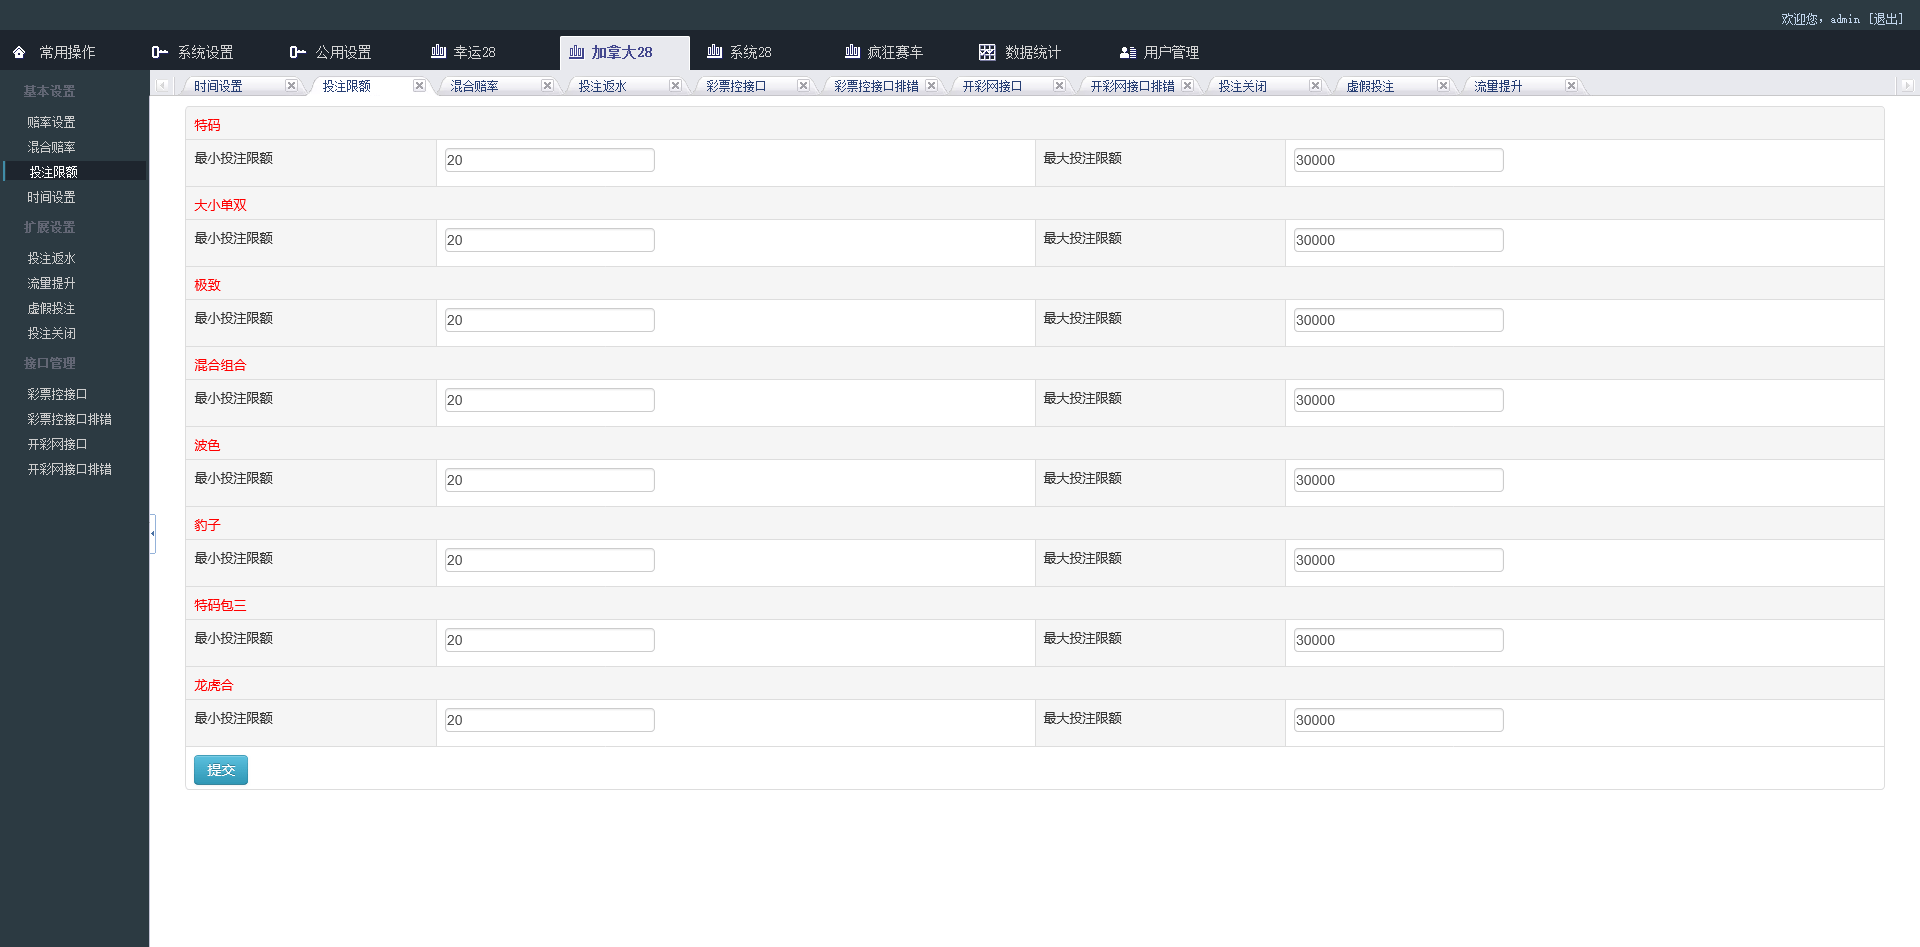
Task: Click the [退出] logout link
Action: [x=1884, y=18]
